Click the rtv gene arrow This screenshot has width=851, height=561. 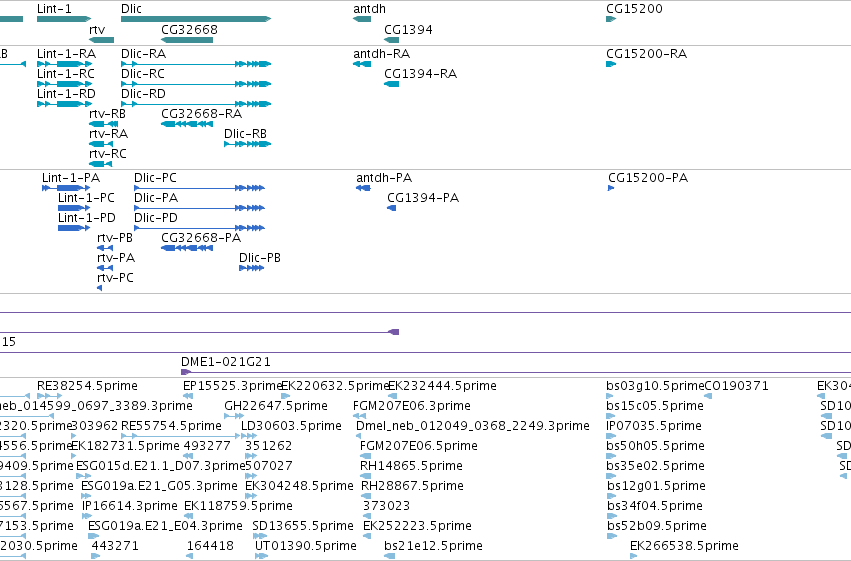pyautogui.click(x=101, y=40)
